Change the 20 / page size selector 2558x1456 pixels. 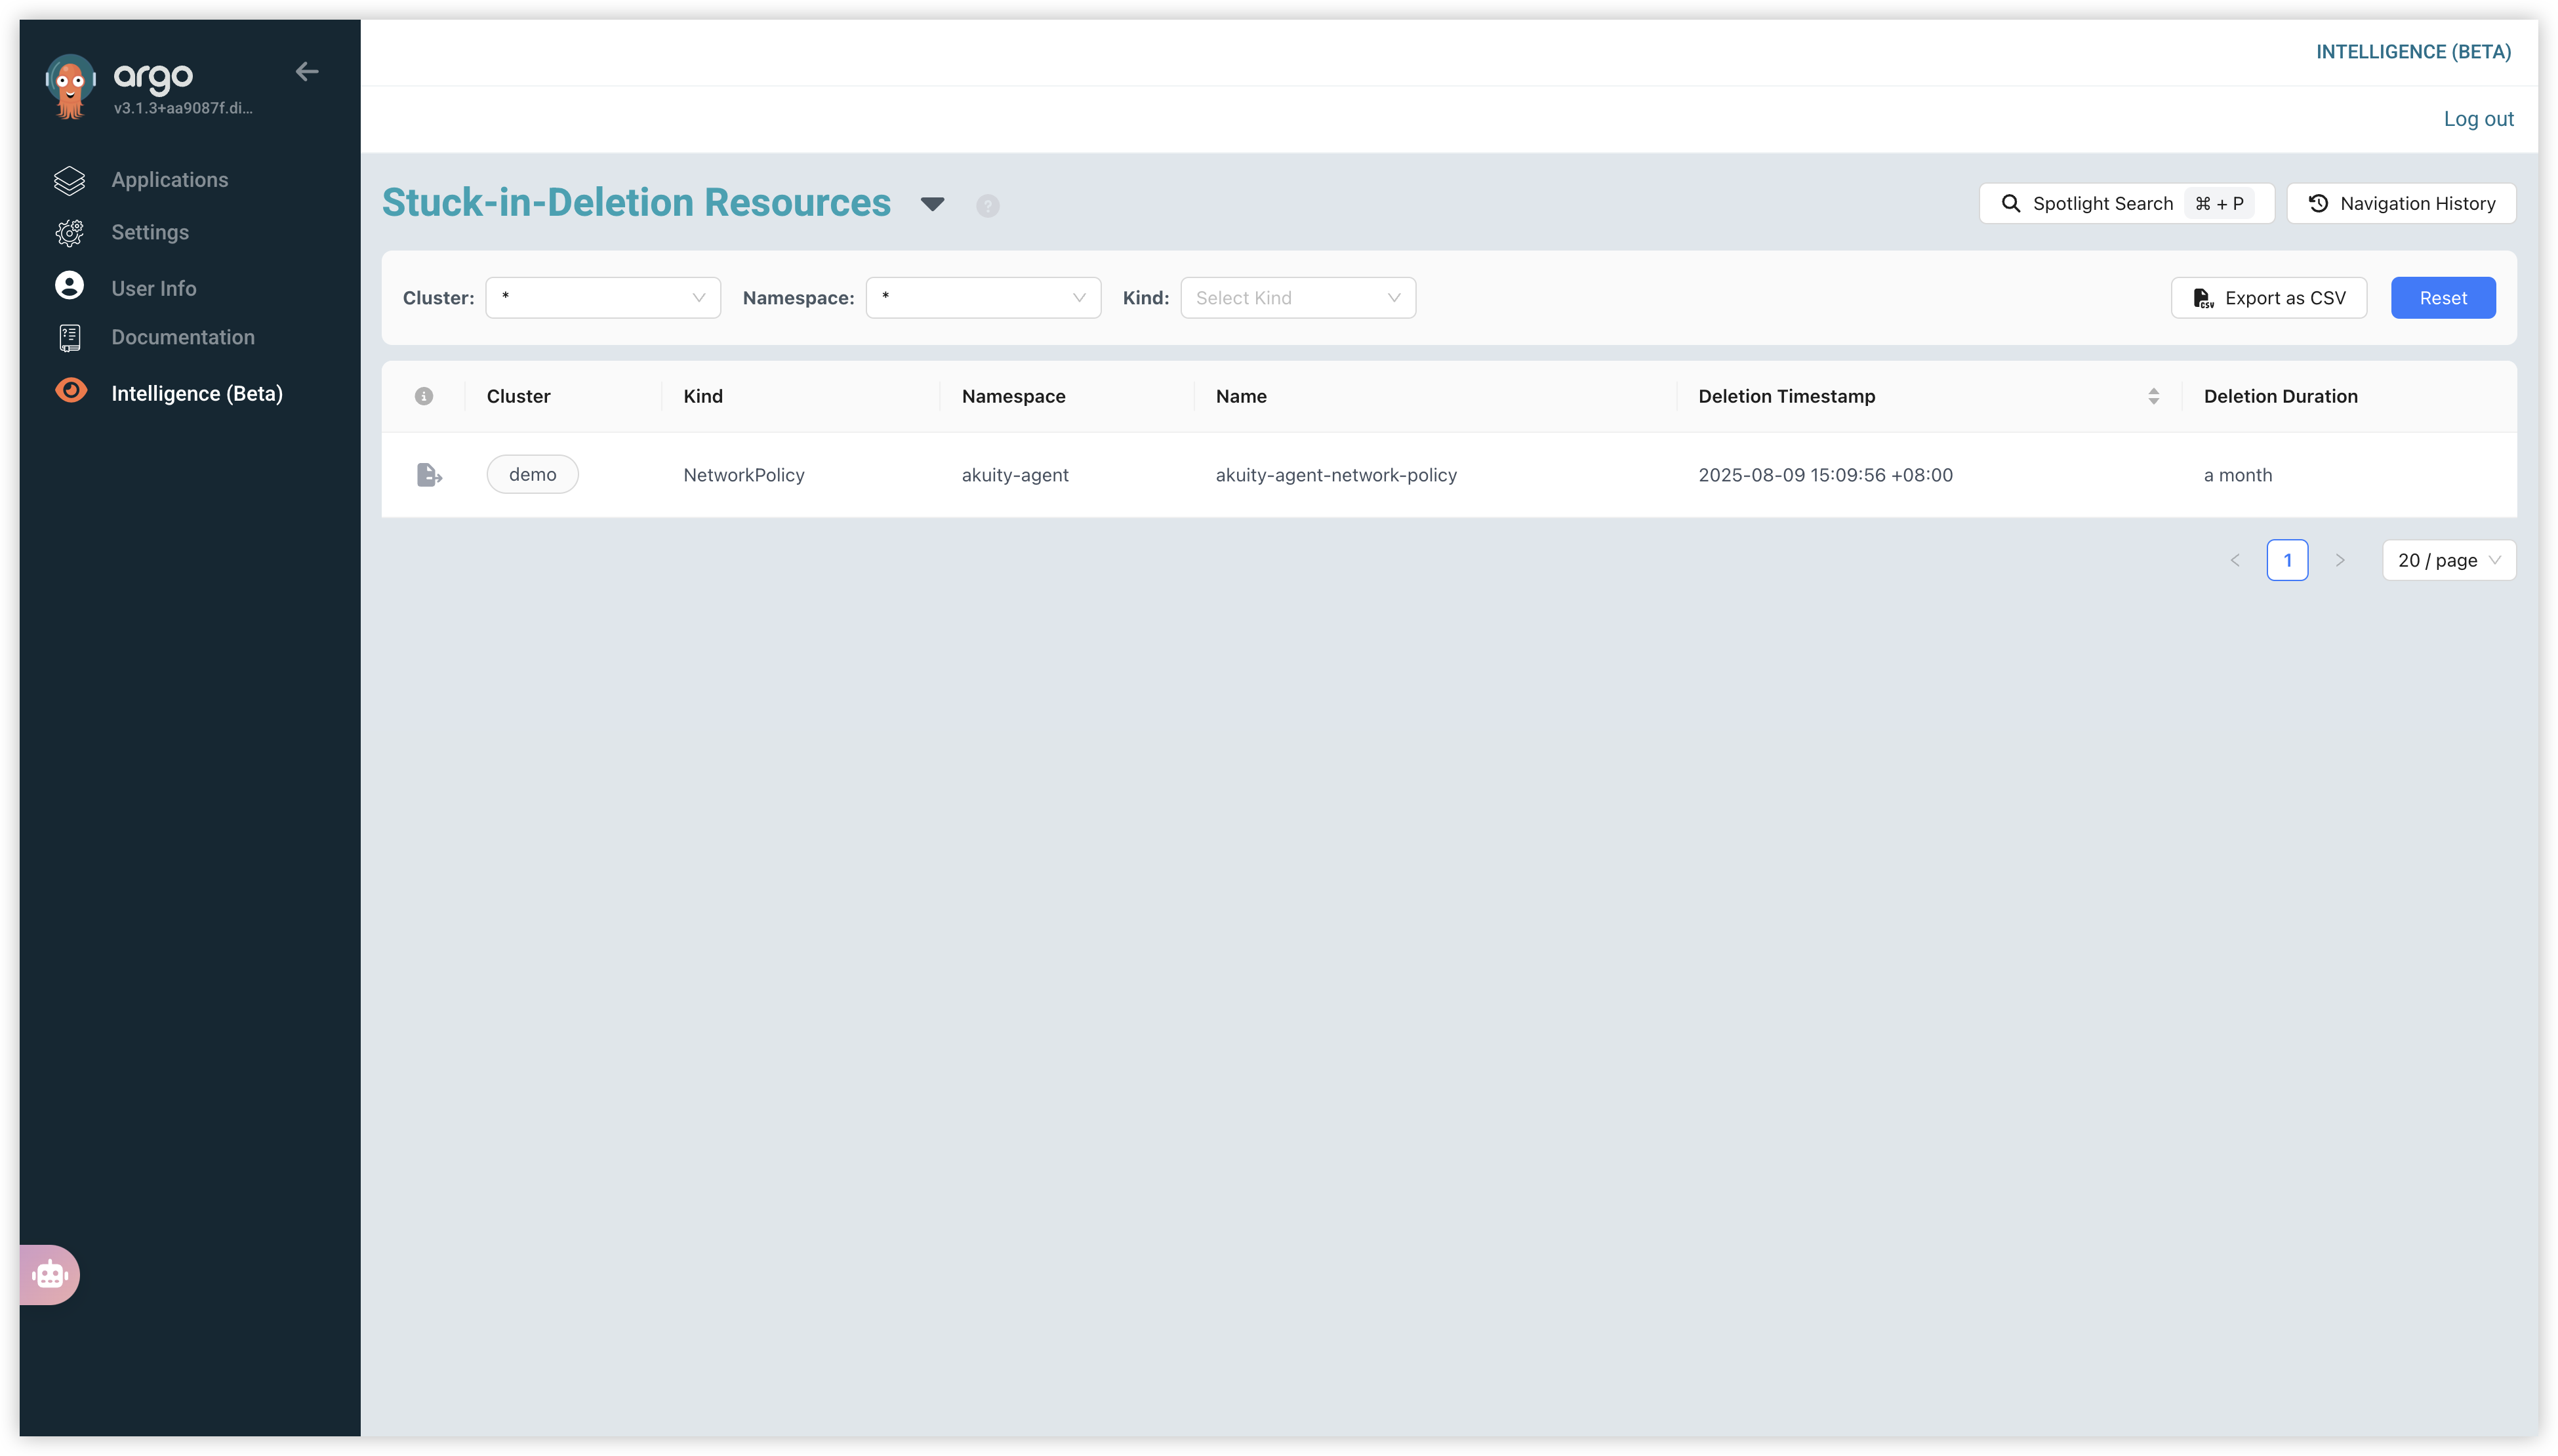coord(2448,560)
